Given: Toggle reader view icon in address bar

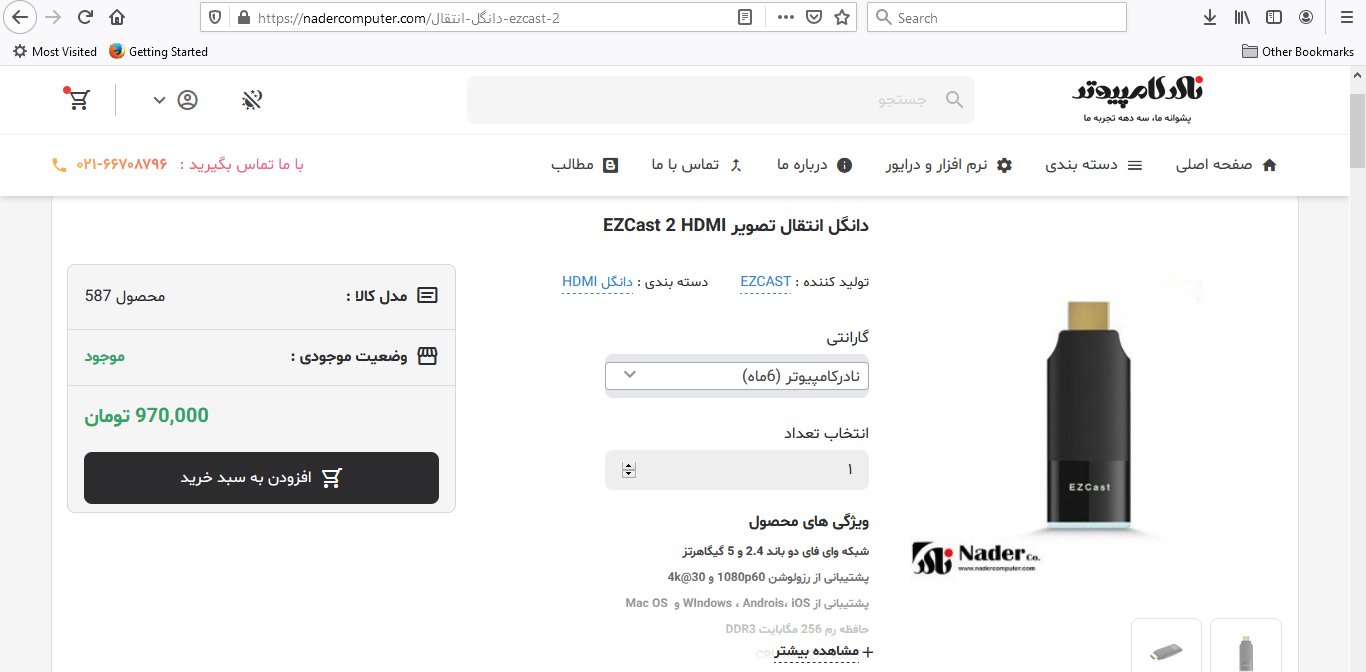Looking at the screenshot, I should coord(745,17).
